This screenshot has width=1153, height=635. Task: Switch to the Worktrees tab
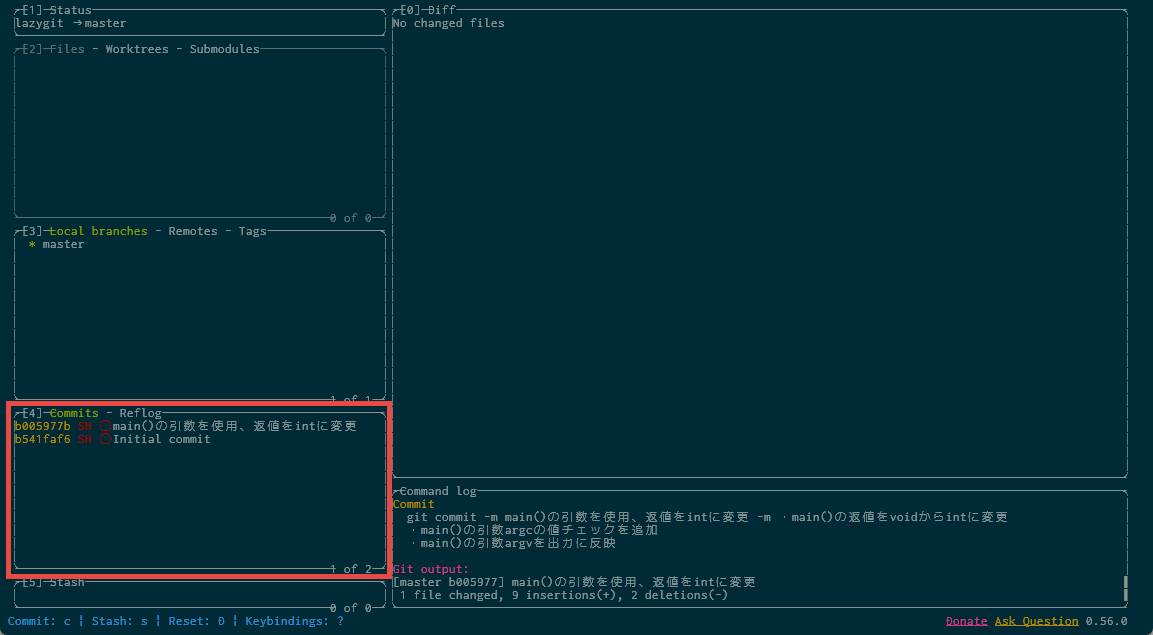[141, 49]
